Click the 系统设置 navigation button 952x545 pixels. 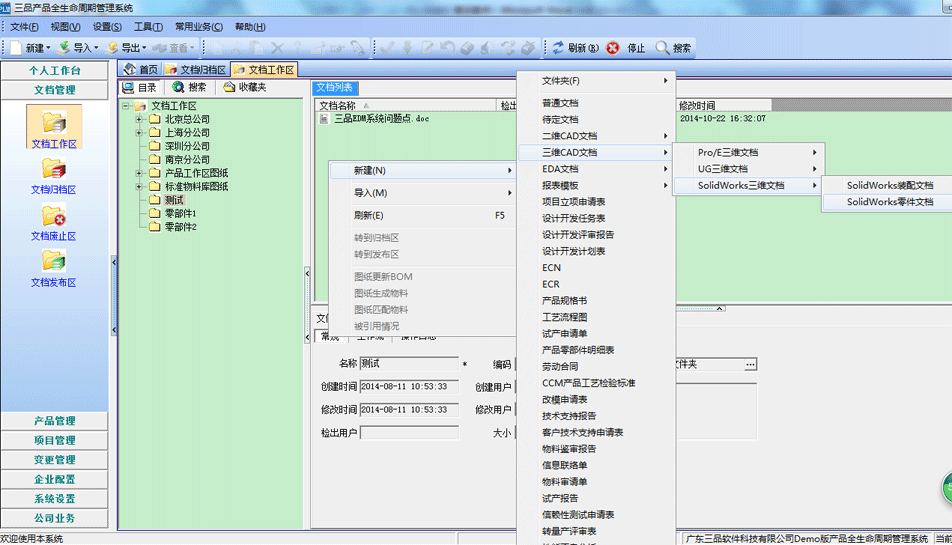pyautogui.click(x=54, y=499)
